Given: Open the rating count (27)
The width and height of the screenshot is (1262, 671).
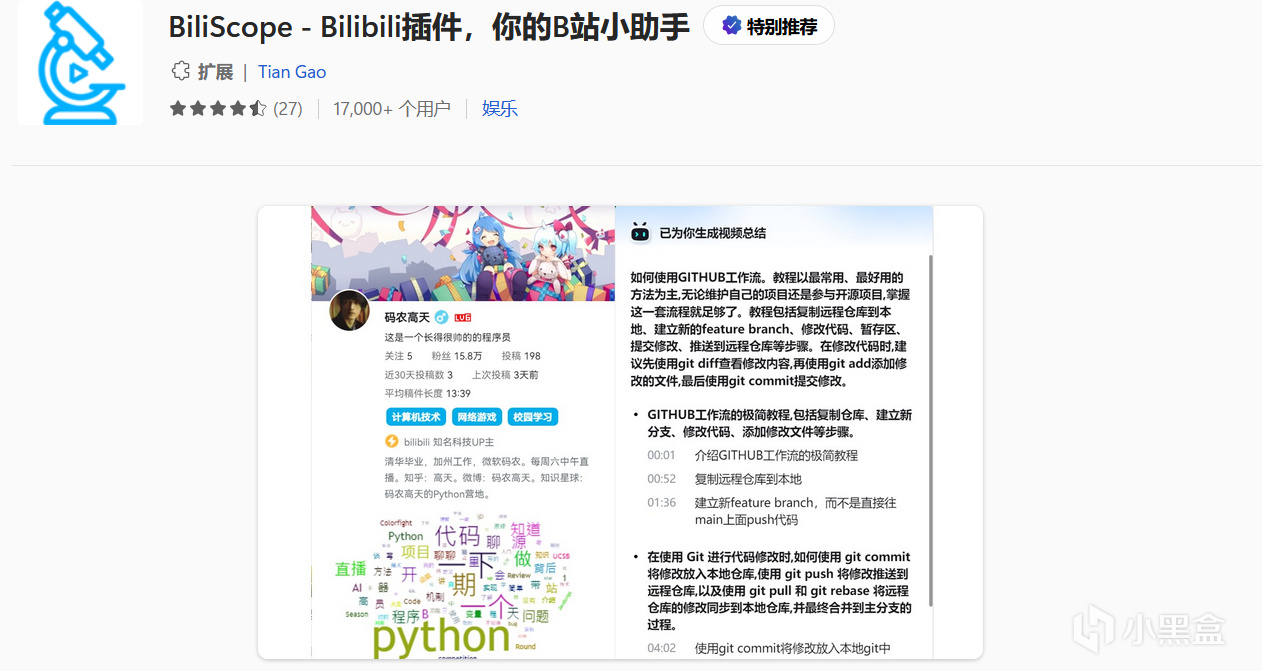Looking at the screenshot, I should point(288,108).
